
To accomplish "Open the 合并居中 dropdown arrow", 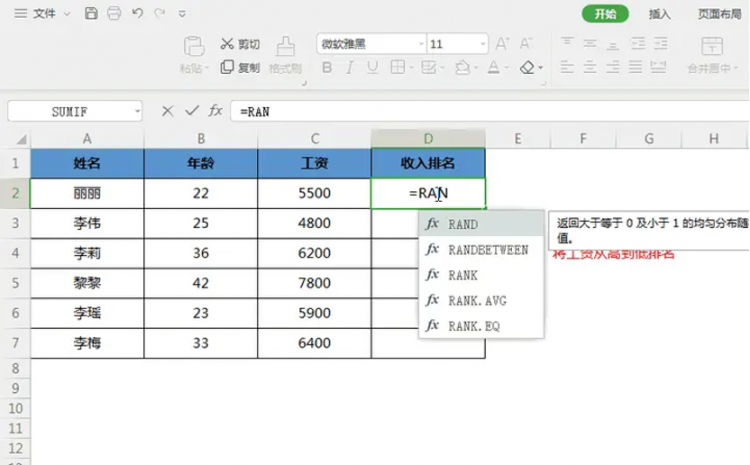I will [x=736, y=68].
